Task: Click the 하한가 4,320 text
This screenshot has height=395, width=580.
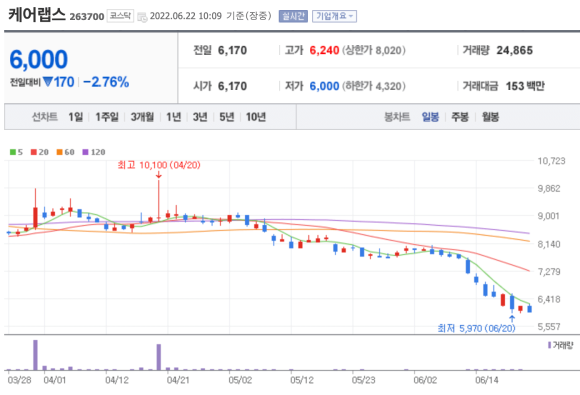Action: [374, 86]
